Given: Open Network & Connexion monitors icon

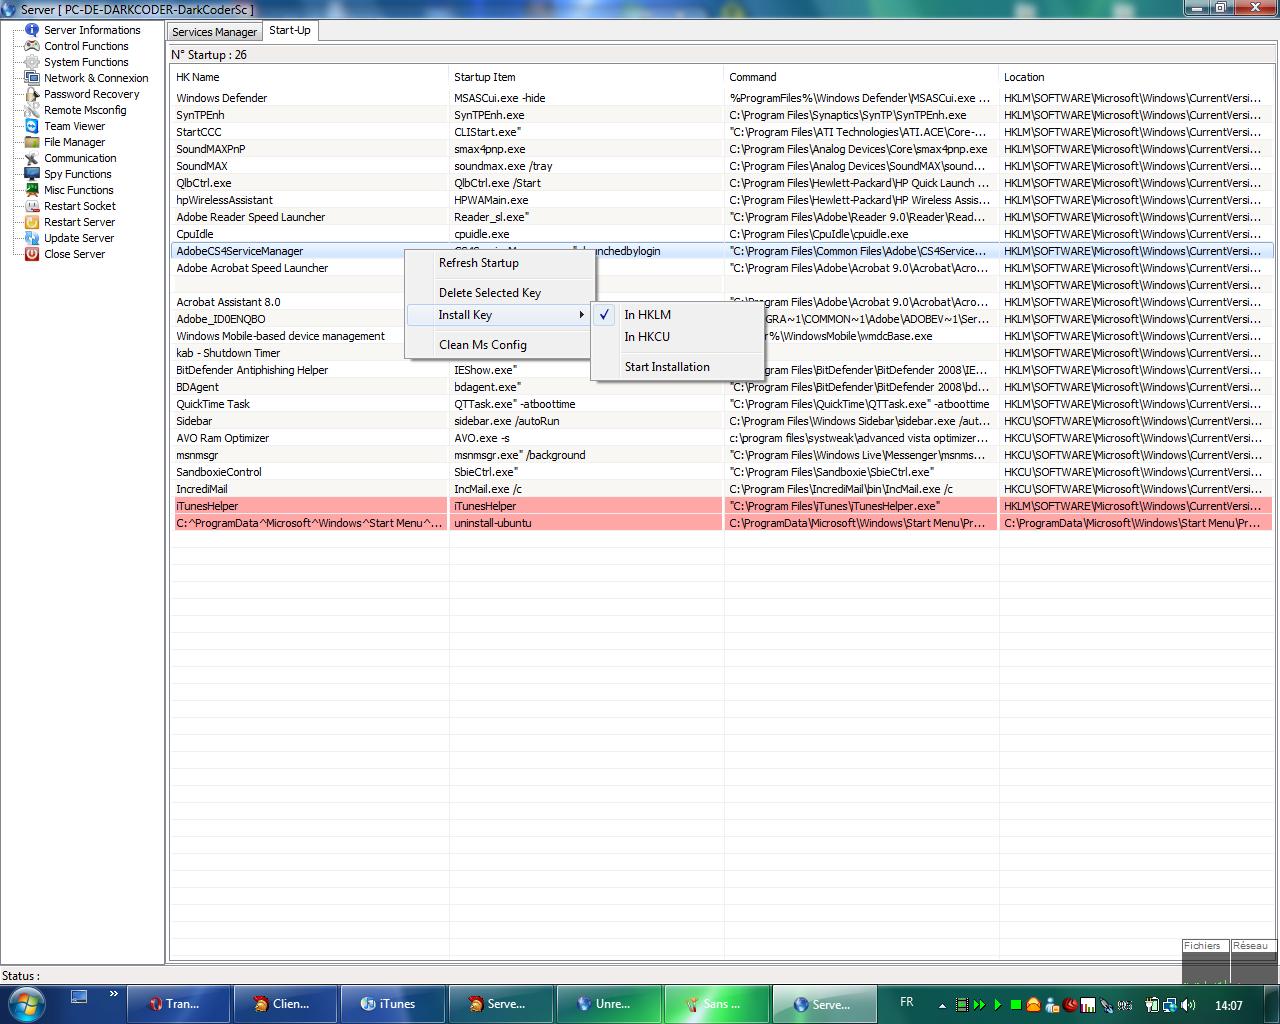Looking at the screenshot, I should click(32, 78).
